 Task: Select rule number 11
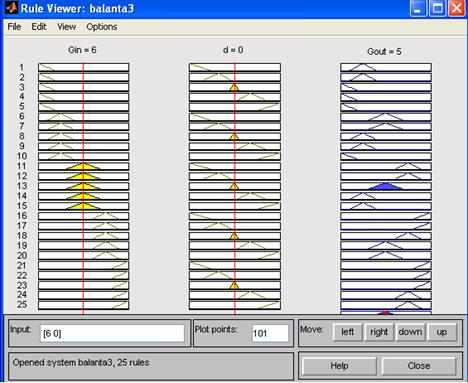click(x=22, y=166)
